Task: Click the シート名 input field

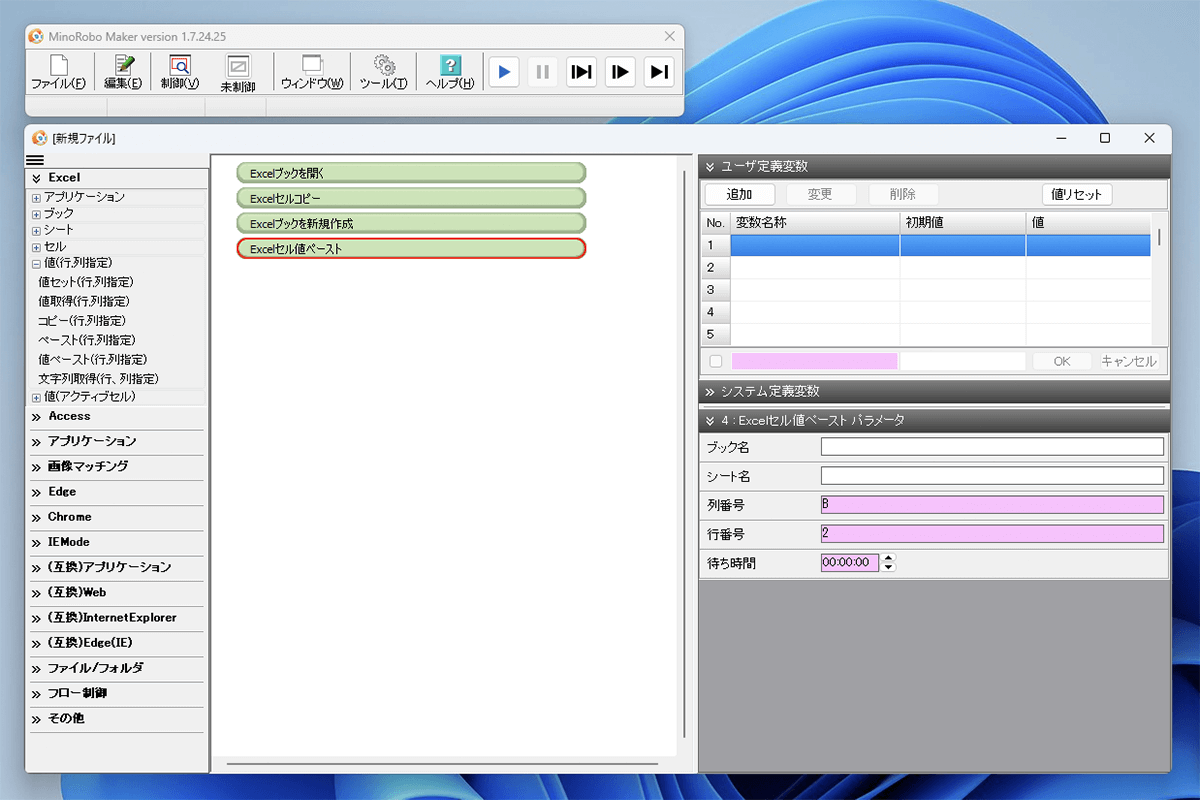Action: click(x=992, y=476)
